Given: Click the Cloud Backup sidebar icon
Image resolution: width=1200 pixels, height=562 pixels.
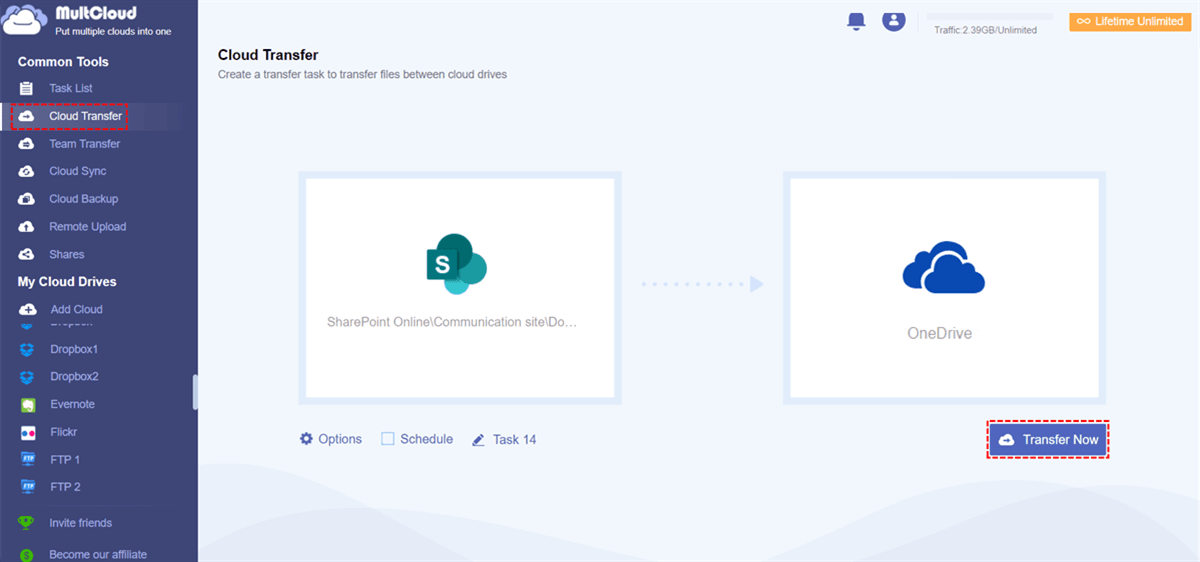Looking at the screenshot, I should pos(27,199).
